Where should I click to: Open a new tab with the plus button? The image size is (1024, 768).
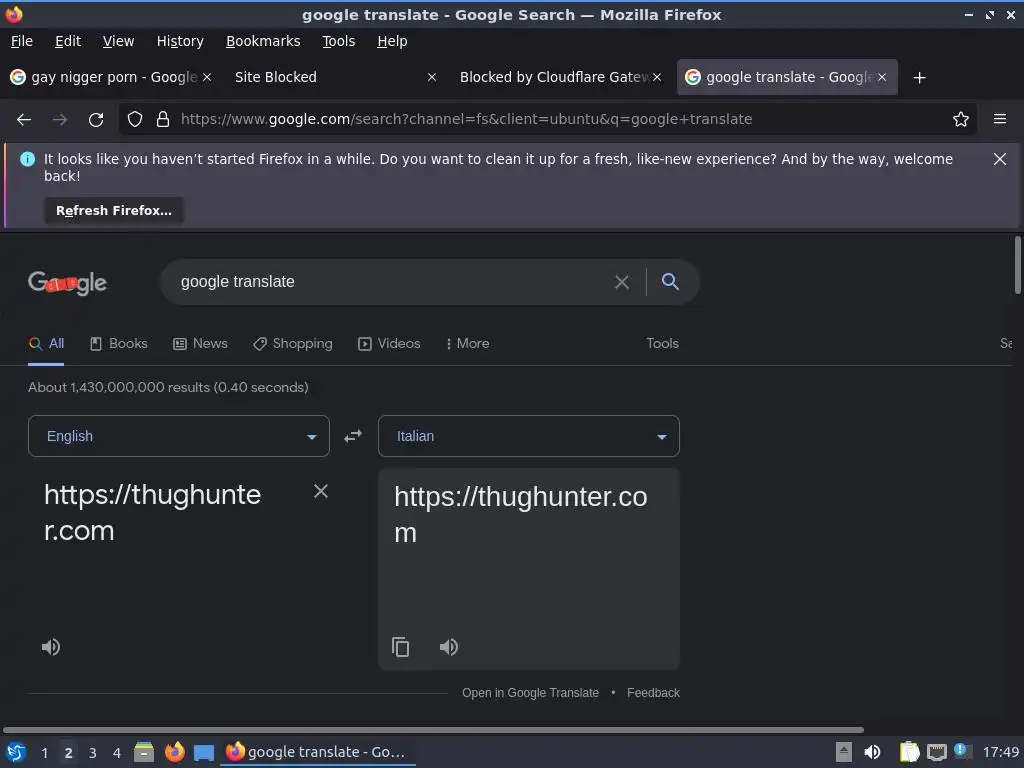920,78
